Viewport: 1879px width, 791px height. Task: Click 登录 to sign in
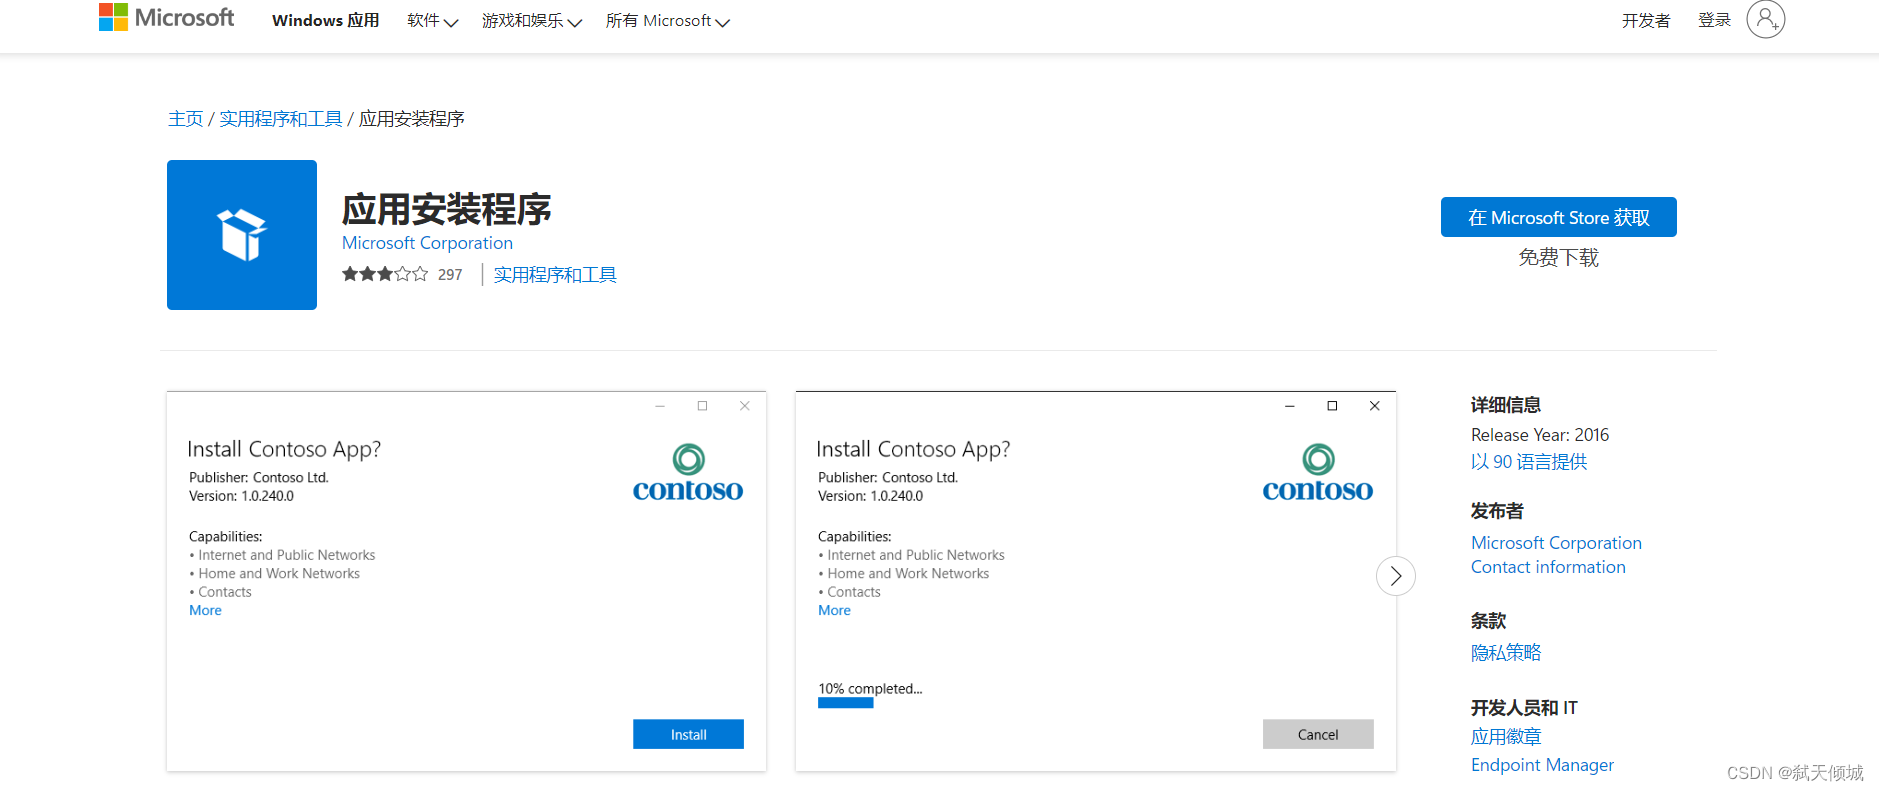[x=1714, y=20]
